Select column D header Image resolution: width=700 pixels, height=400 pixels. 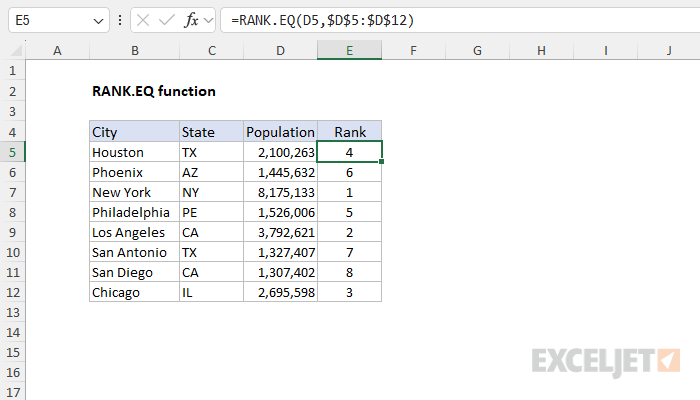tap(280, 50)
